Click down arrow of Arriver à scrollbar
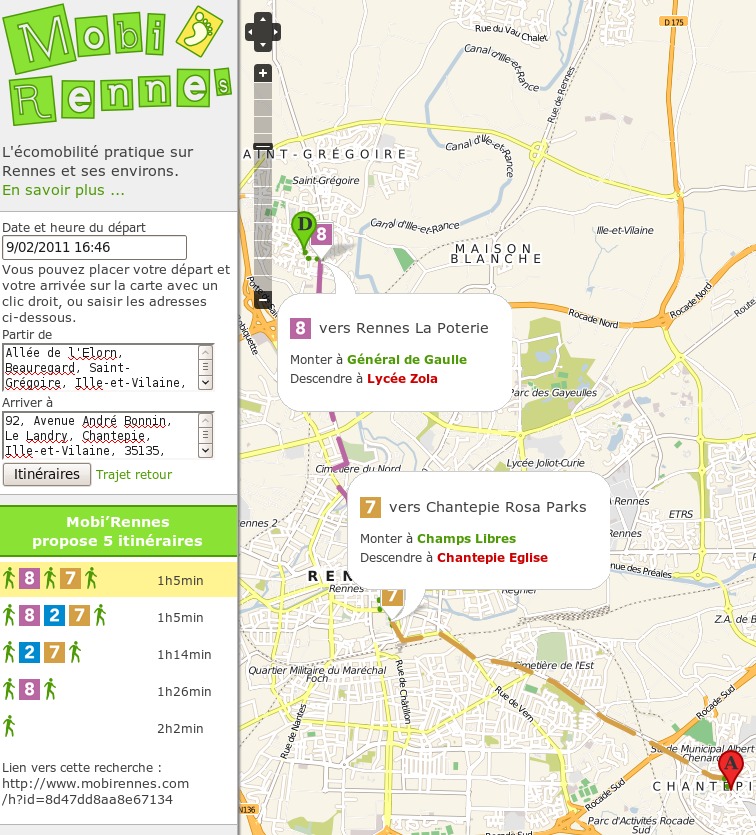Viewport: 756px width, 835px height. pos(206,450)
